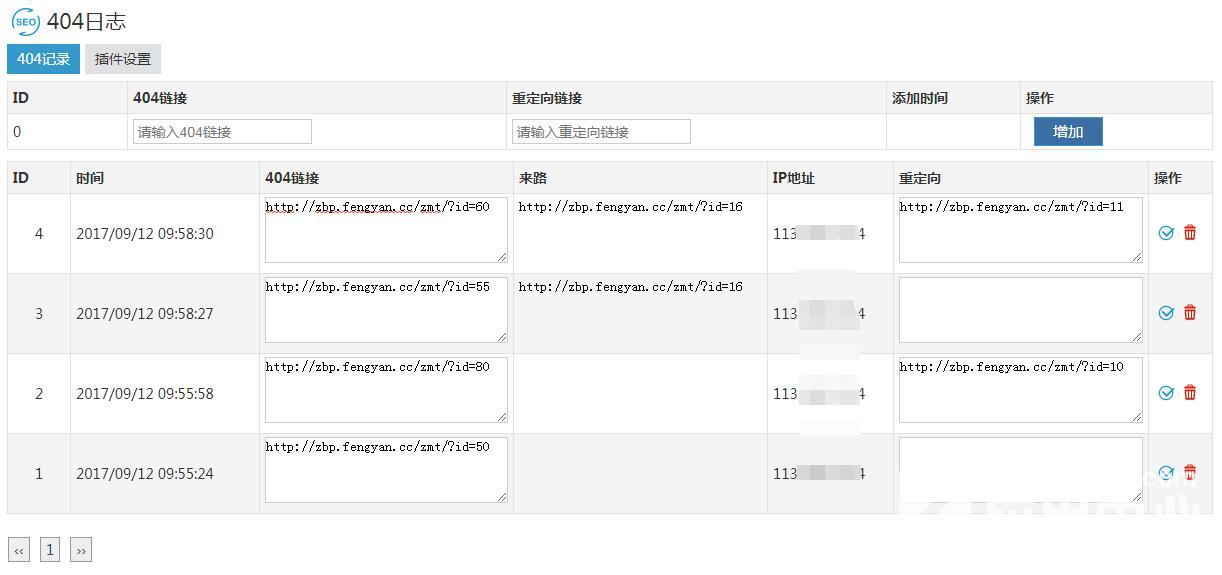Delete record 3 with the trash icon
This screenshot has height=575, width=1222.
1190,313
